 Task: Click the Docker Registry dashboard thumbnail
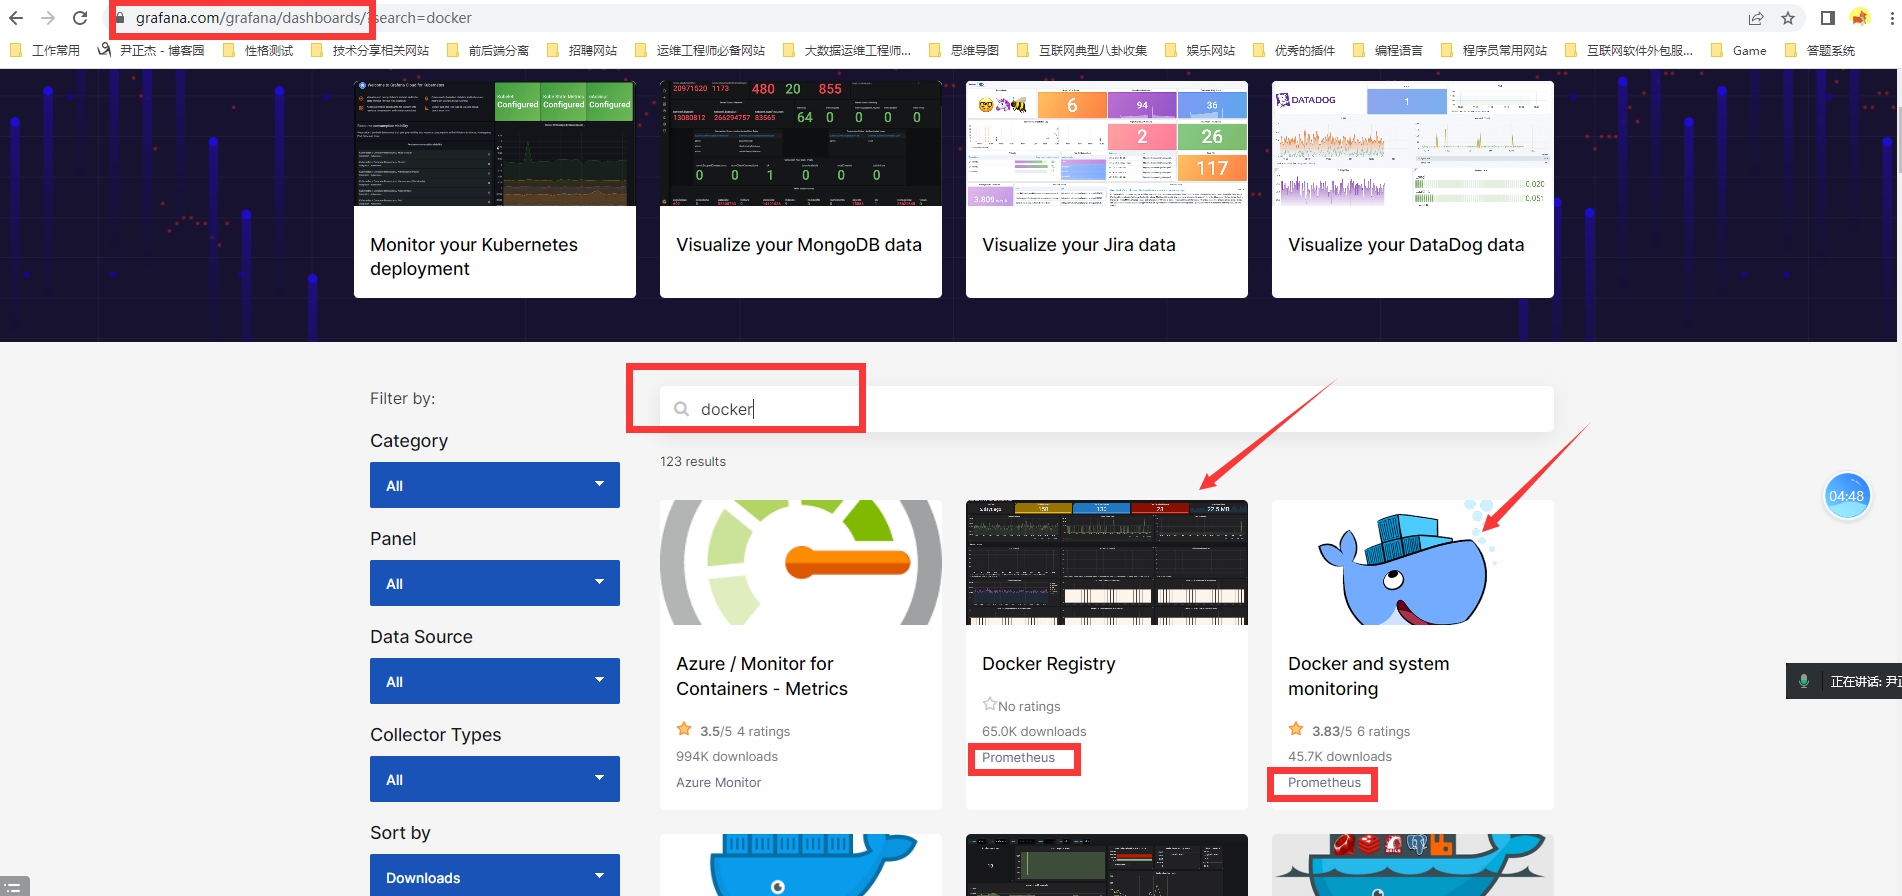tap(1107, 562)
